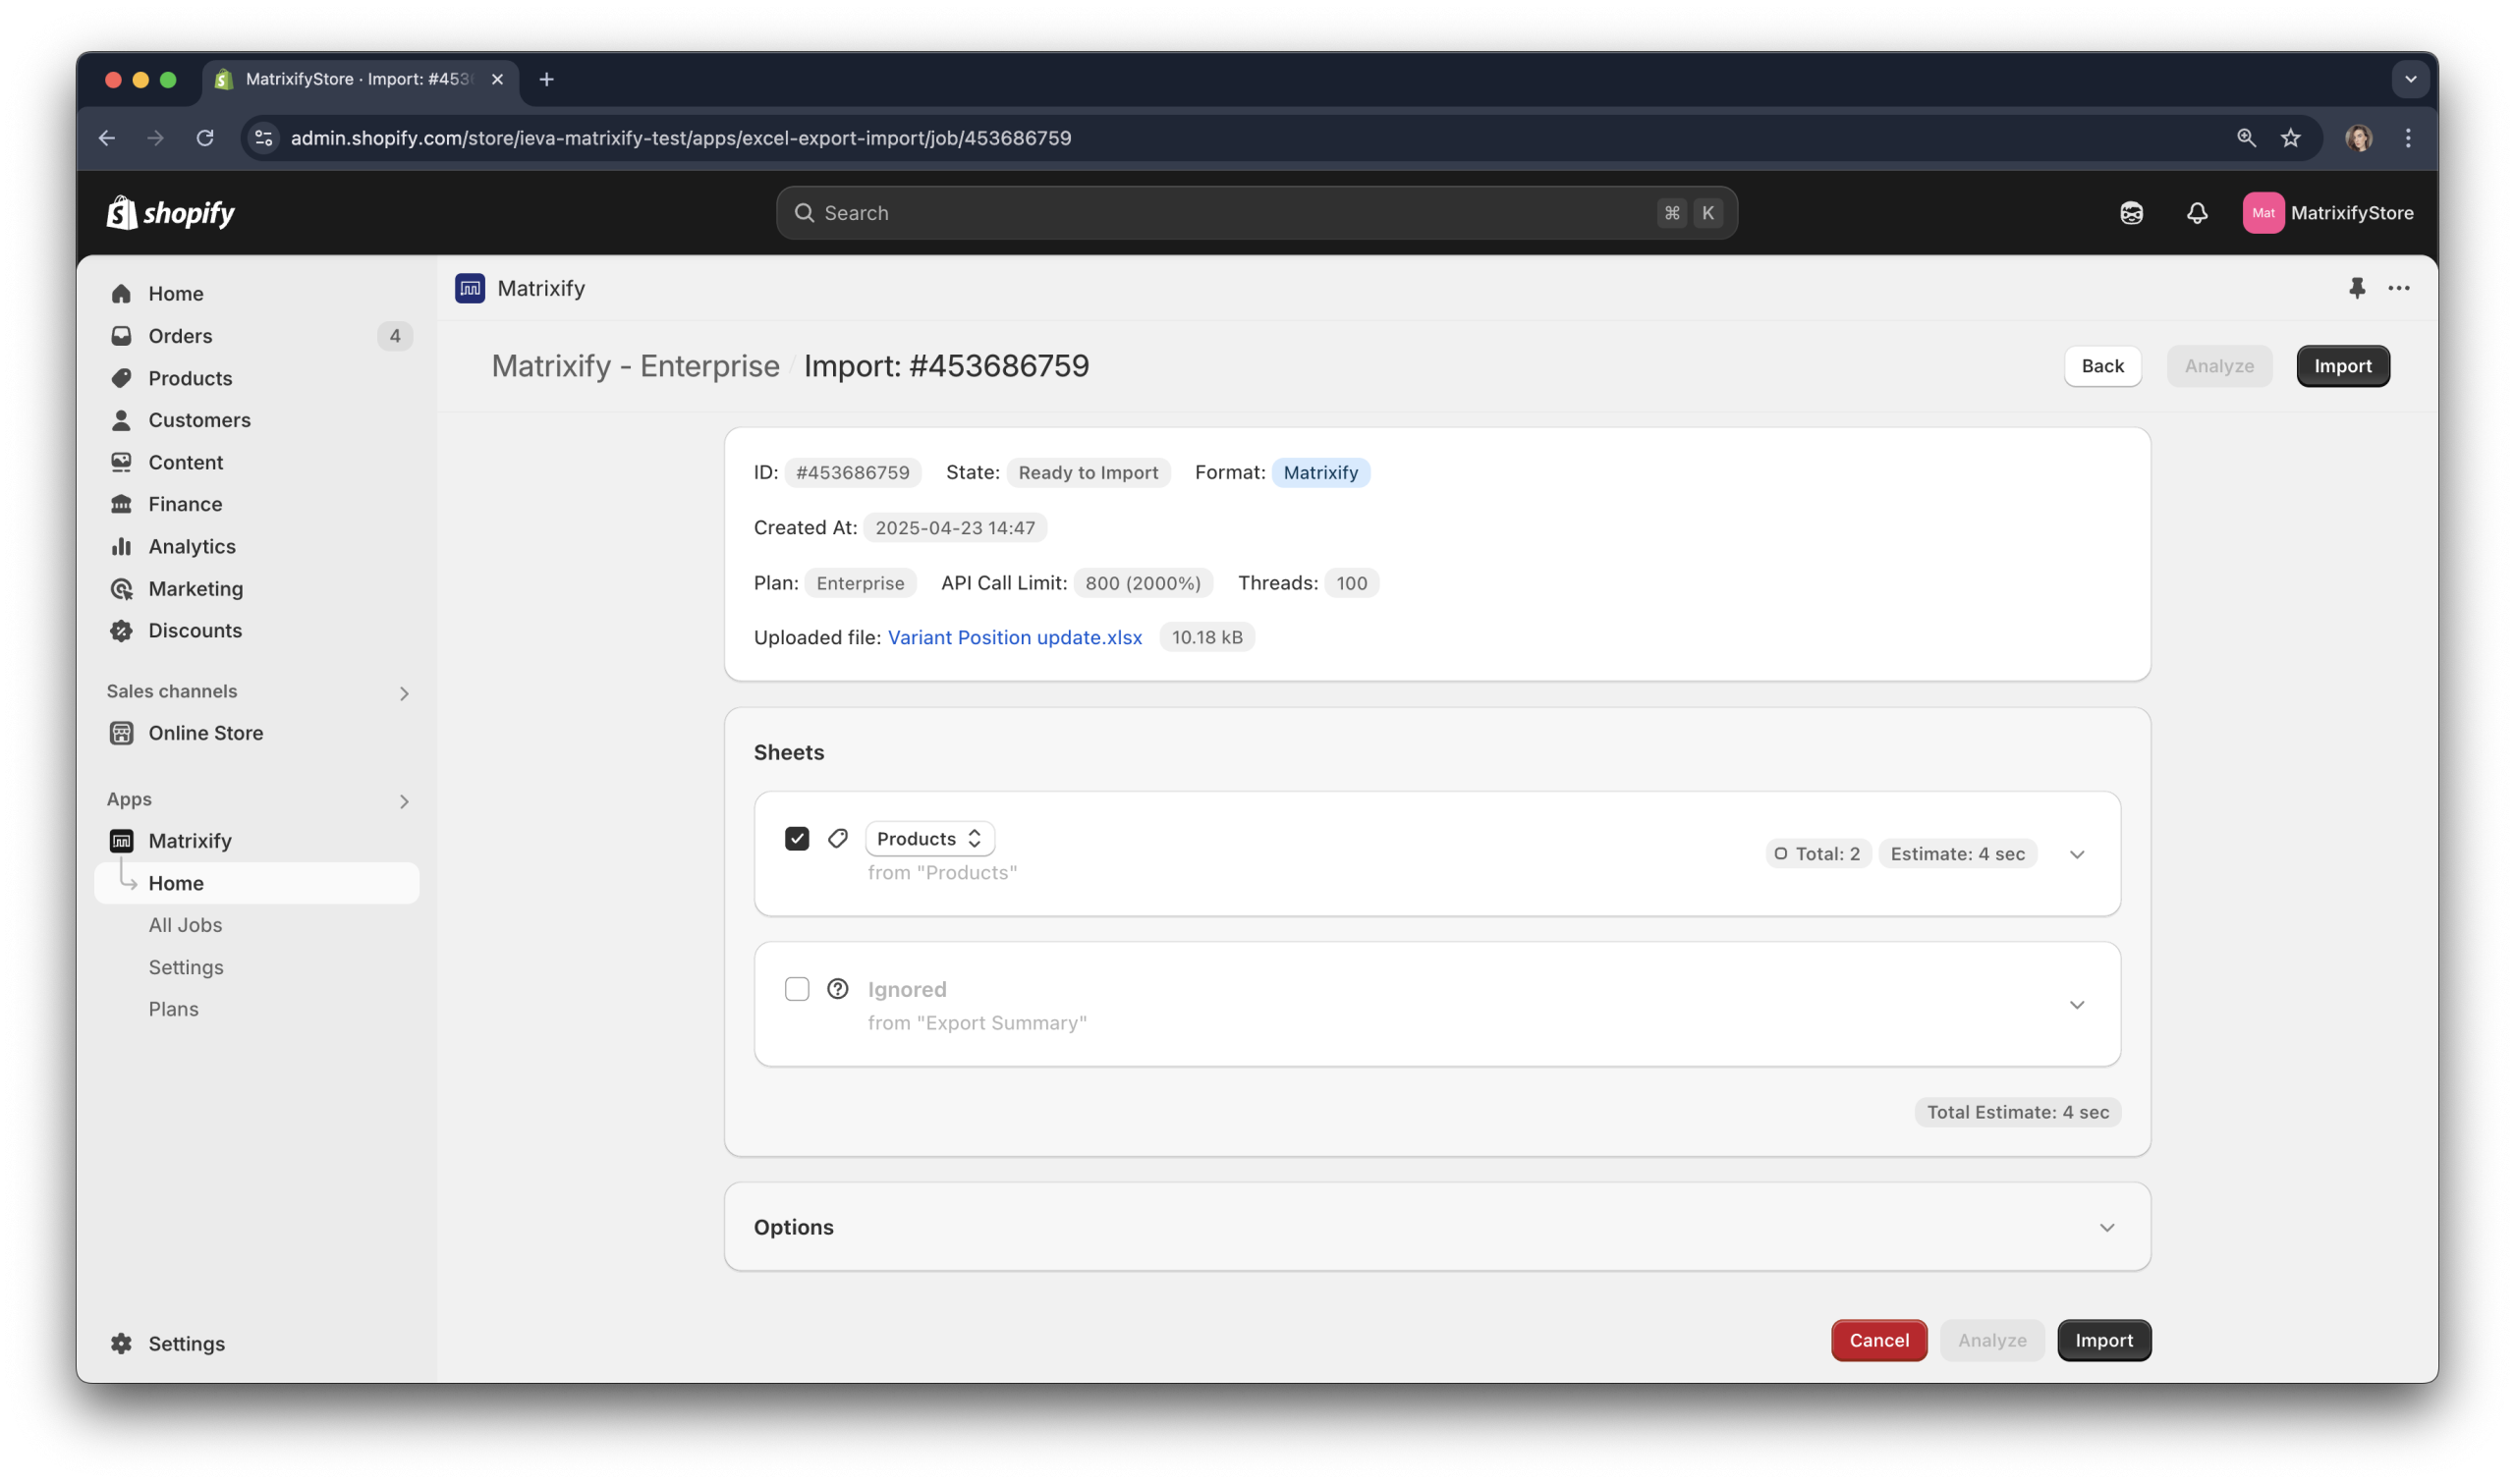Expand the Sales channels section
The width and height of the screenshot is (2515, 1484).
(x=404, y=693)
